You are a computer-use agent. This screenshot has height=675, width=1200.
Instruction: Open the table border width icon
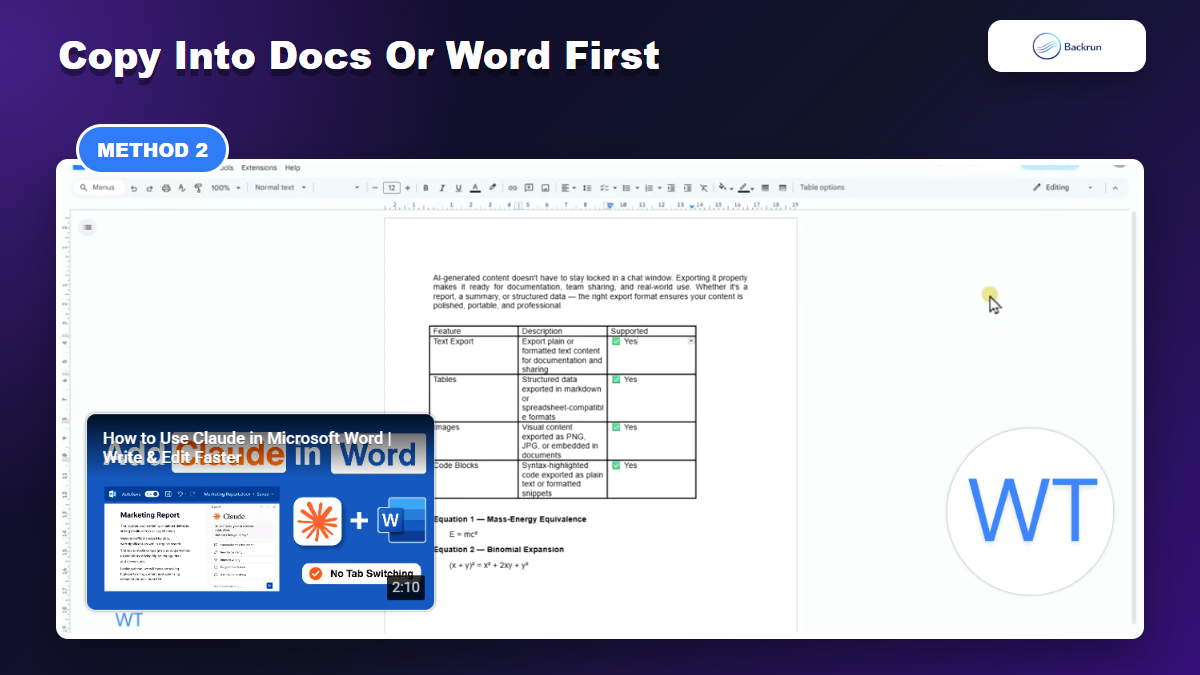coord(765,188)
